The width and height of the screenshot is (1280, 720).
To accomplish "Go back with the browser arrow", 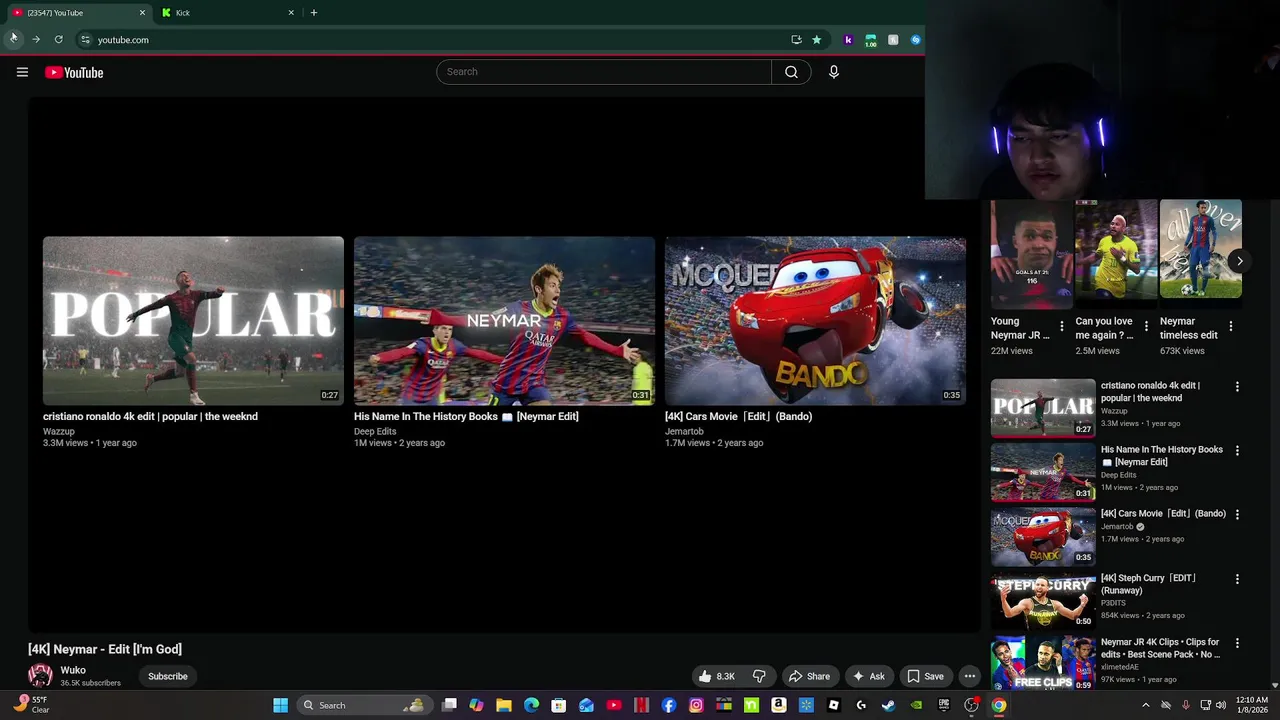I will tap(13, 40).
